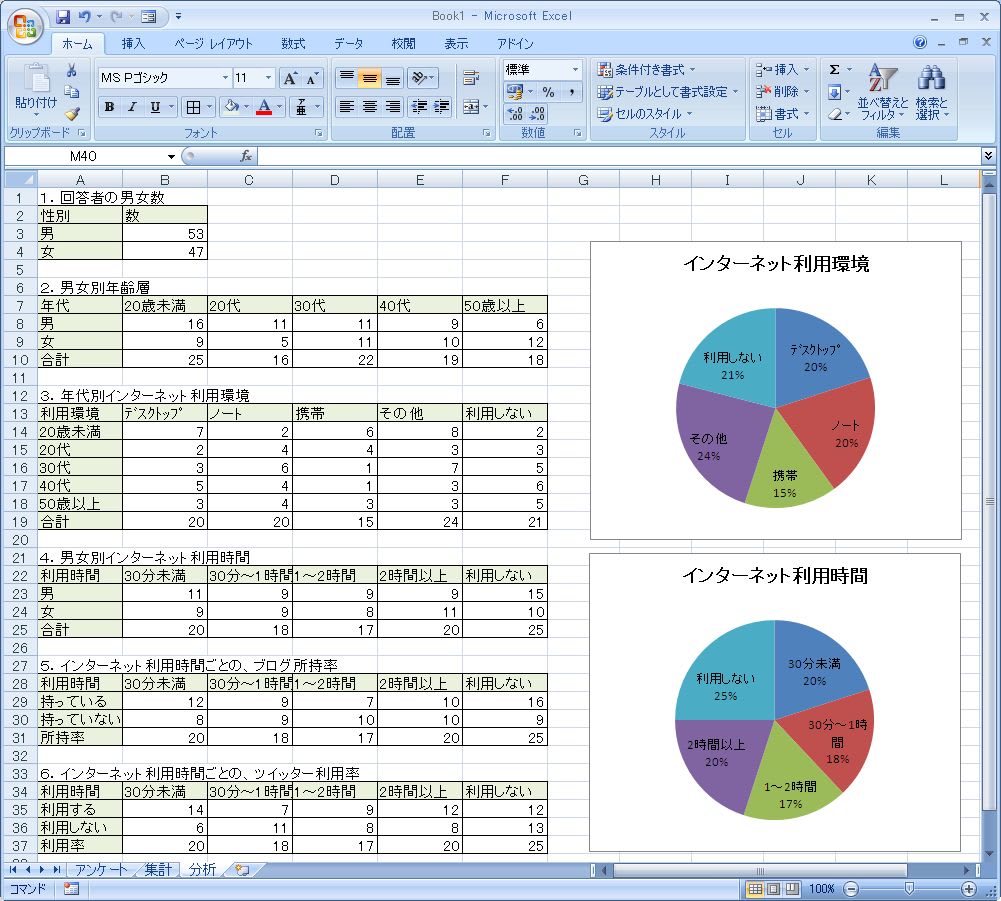Viewport: 1001px width, 901px height.
Task: Click the AutoSum sigma icon
Action: coord(834,70)
